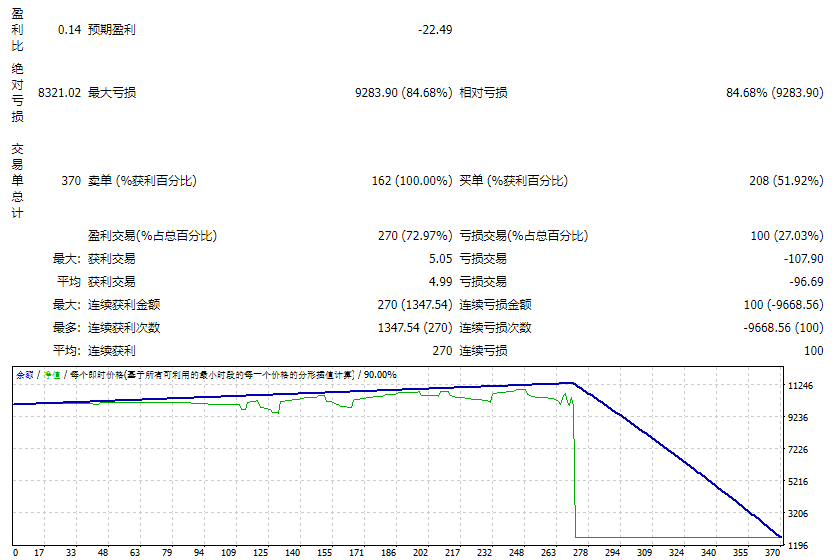834x560 pixels.
Task: Click the value "100 (-9668.56)"
Action: (x=784, y=305)
